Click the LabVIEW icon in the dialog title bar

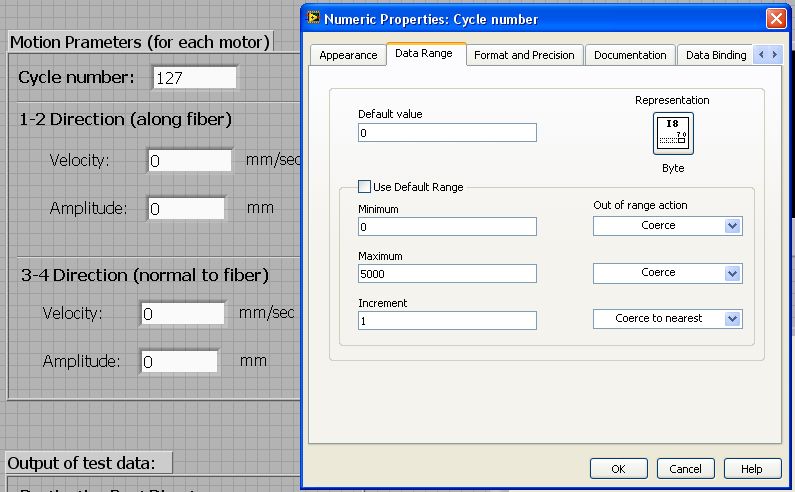[x=315, y=19]
